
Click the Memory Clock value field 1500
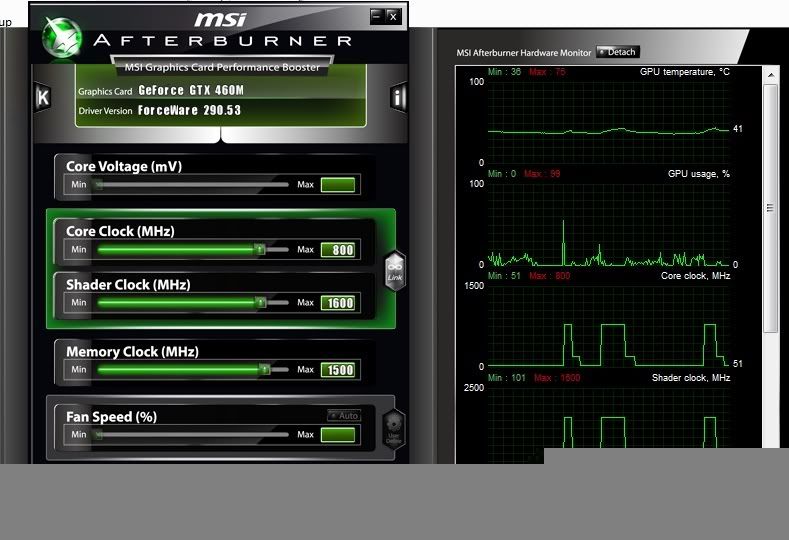click(x=338, y=370)
